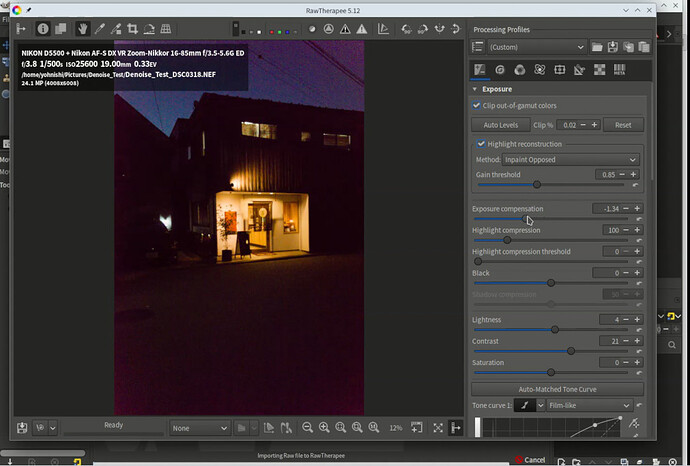Select the Hand navigation tool
This screenshot has height=466, width=690.
pyautogui.click(x=82, y=29)
